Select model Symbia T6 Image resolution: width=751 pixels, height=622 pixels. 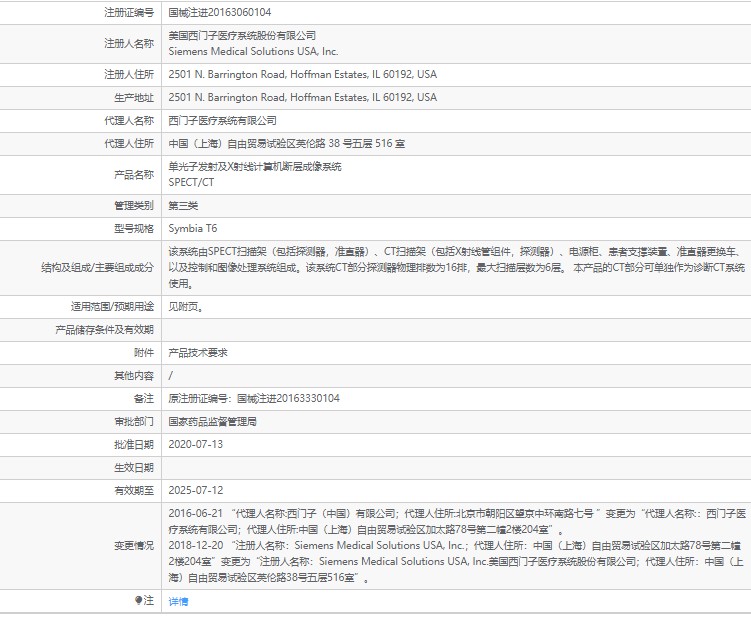[x=193, y=228]
